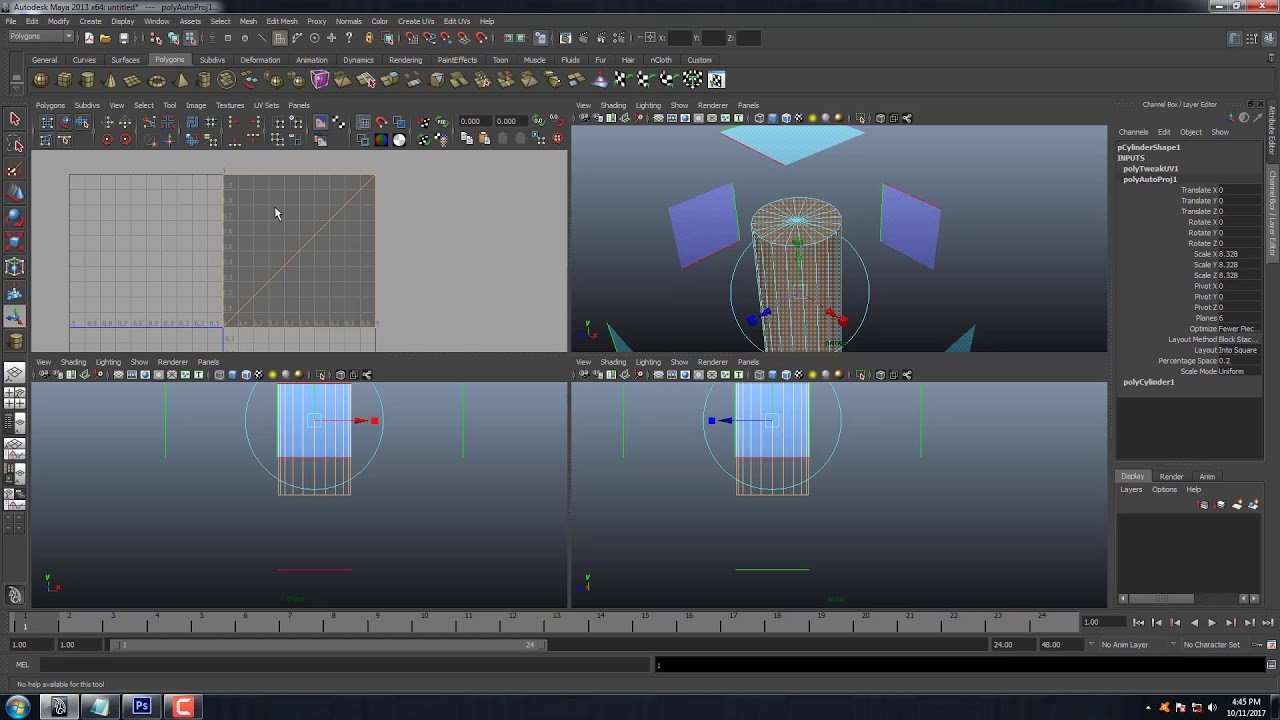Switch to the Rendering shelf tab
Viewport: 1280px width, 720px height.
pos(406,60)
